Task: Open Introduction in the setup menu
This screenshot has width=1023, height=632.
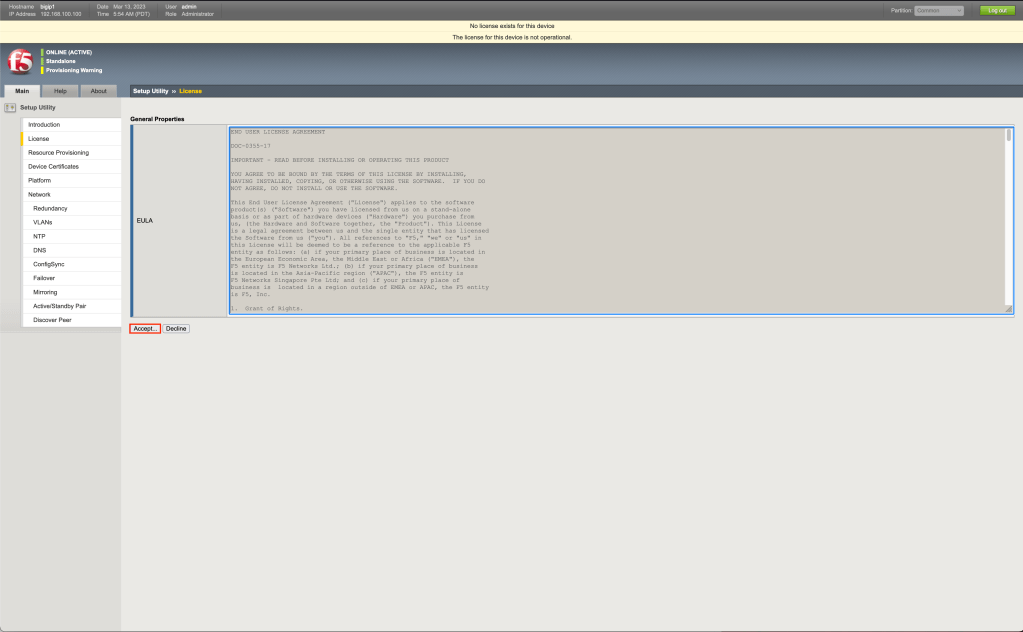Action: click(x=44, y=125)
